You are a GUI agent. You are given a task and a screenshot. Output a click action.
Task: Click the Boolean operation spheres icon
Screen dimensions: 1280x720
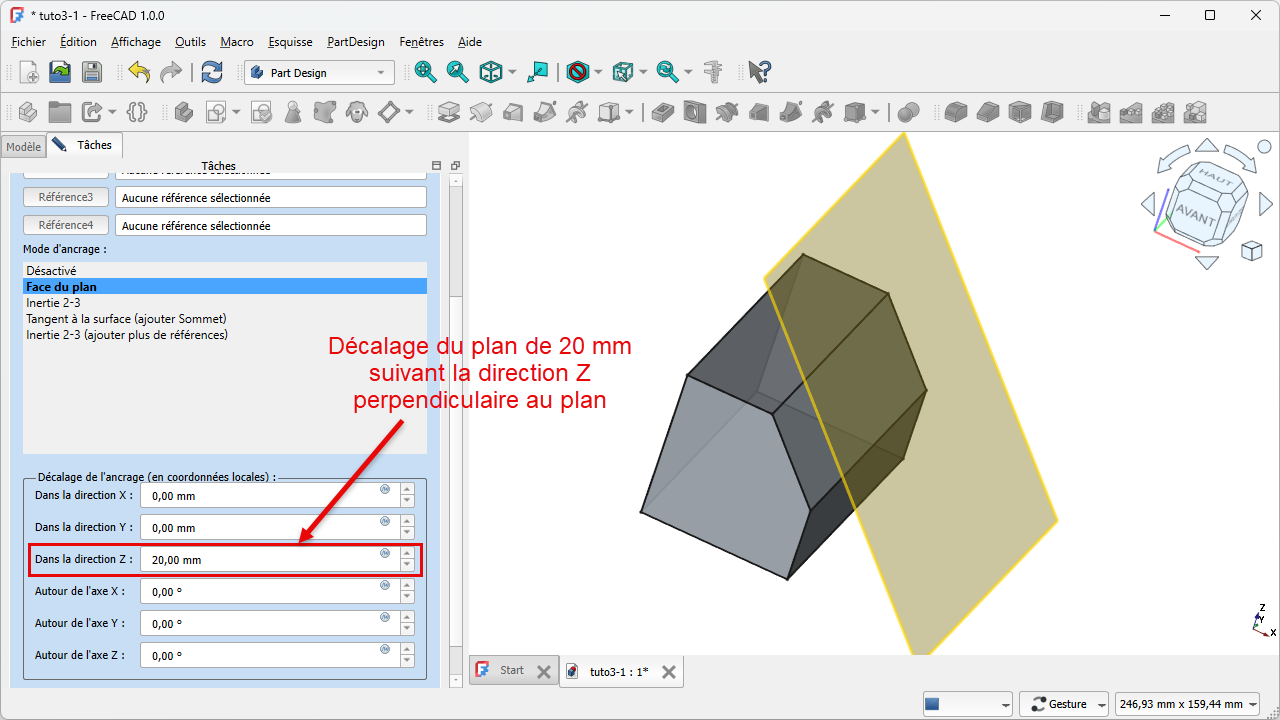point(908,112)
